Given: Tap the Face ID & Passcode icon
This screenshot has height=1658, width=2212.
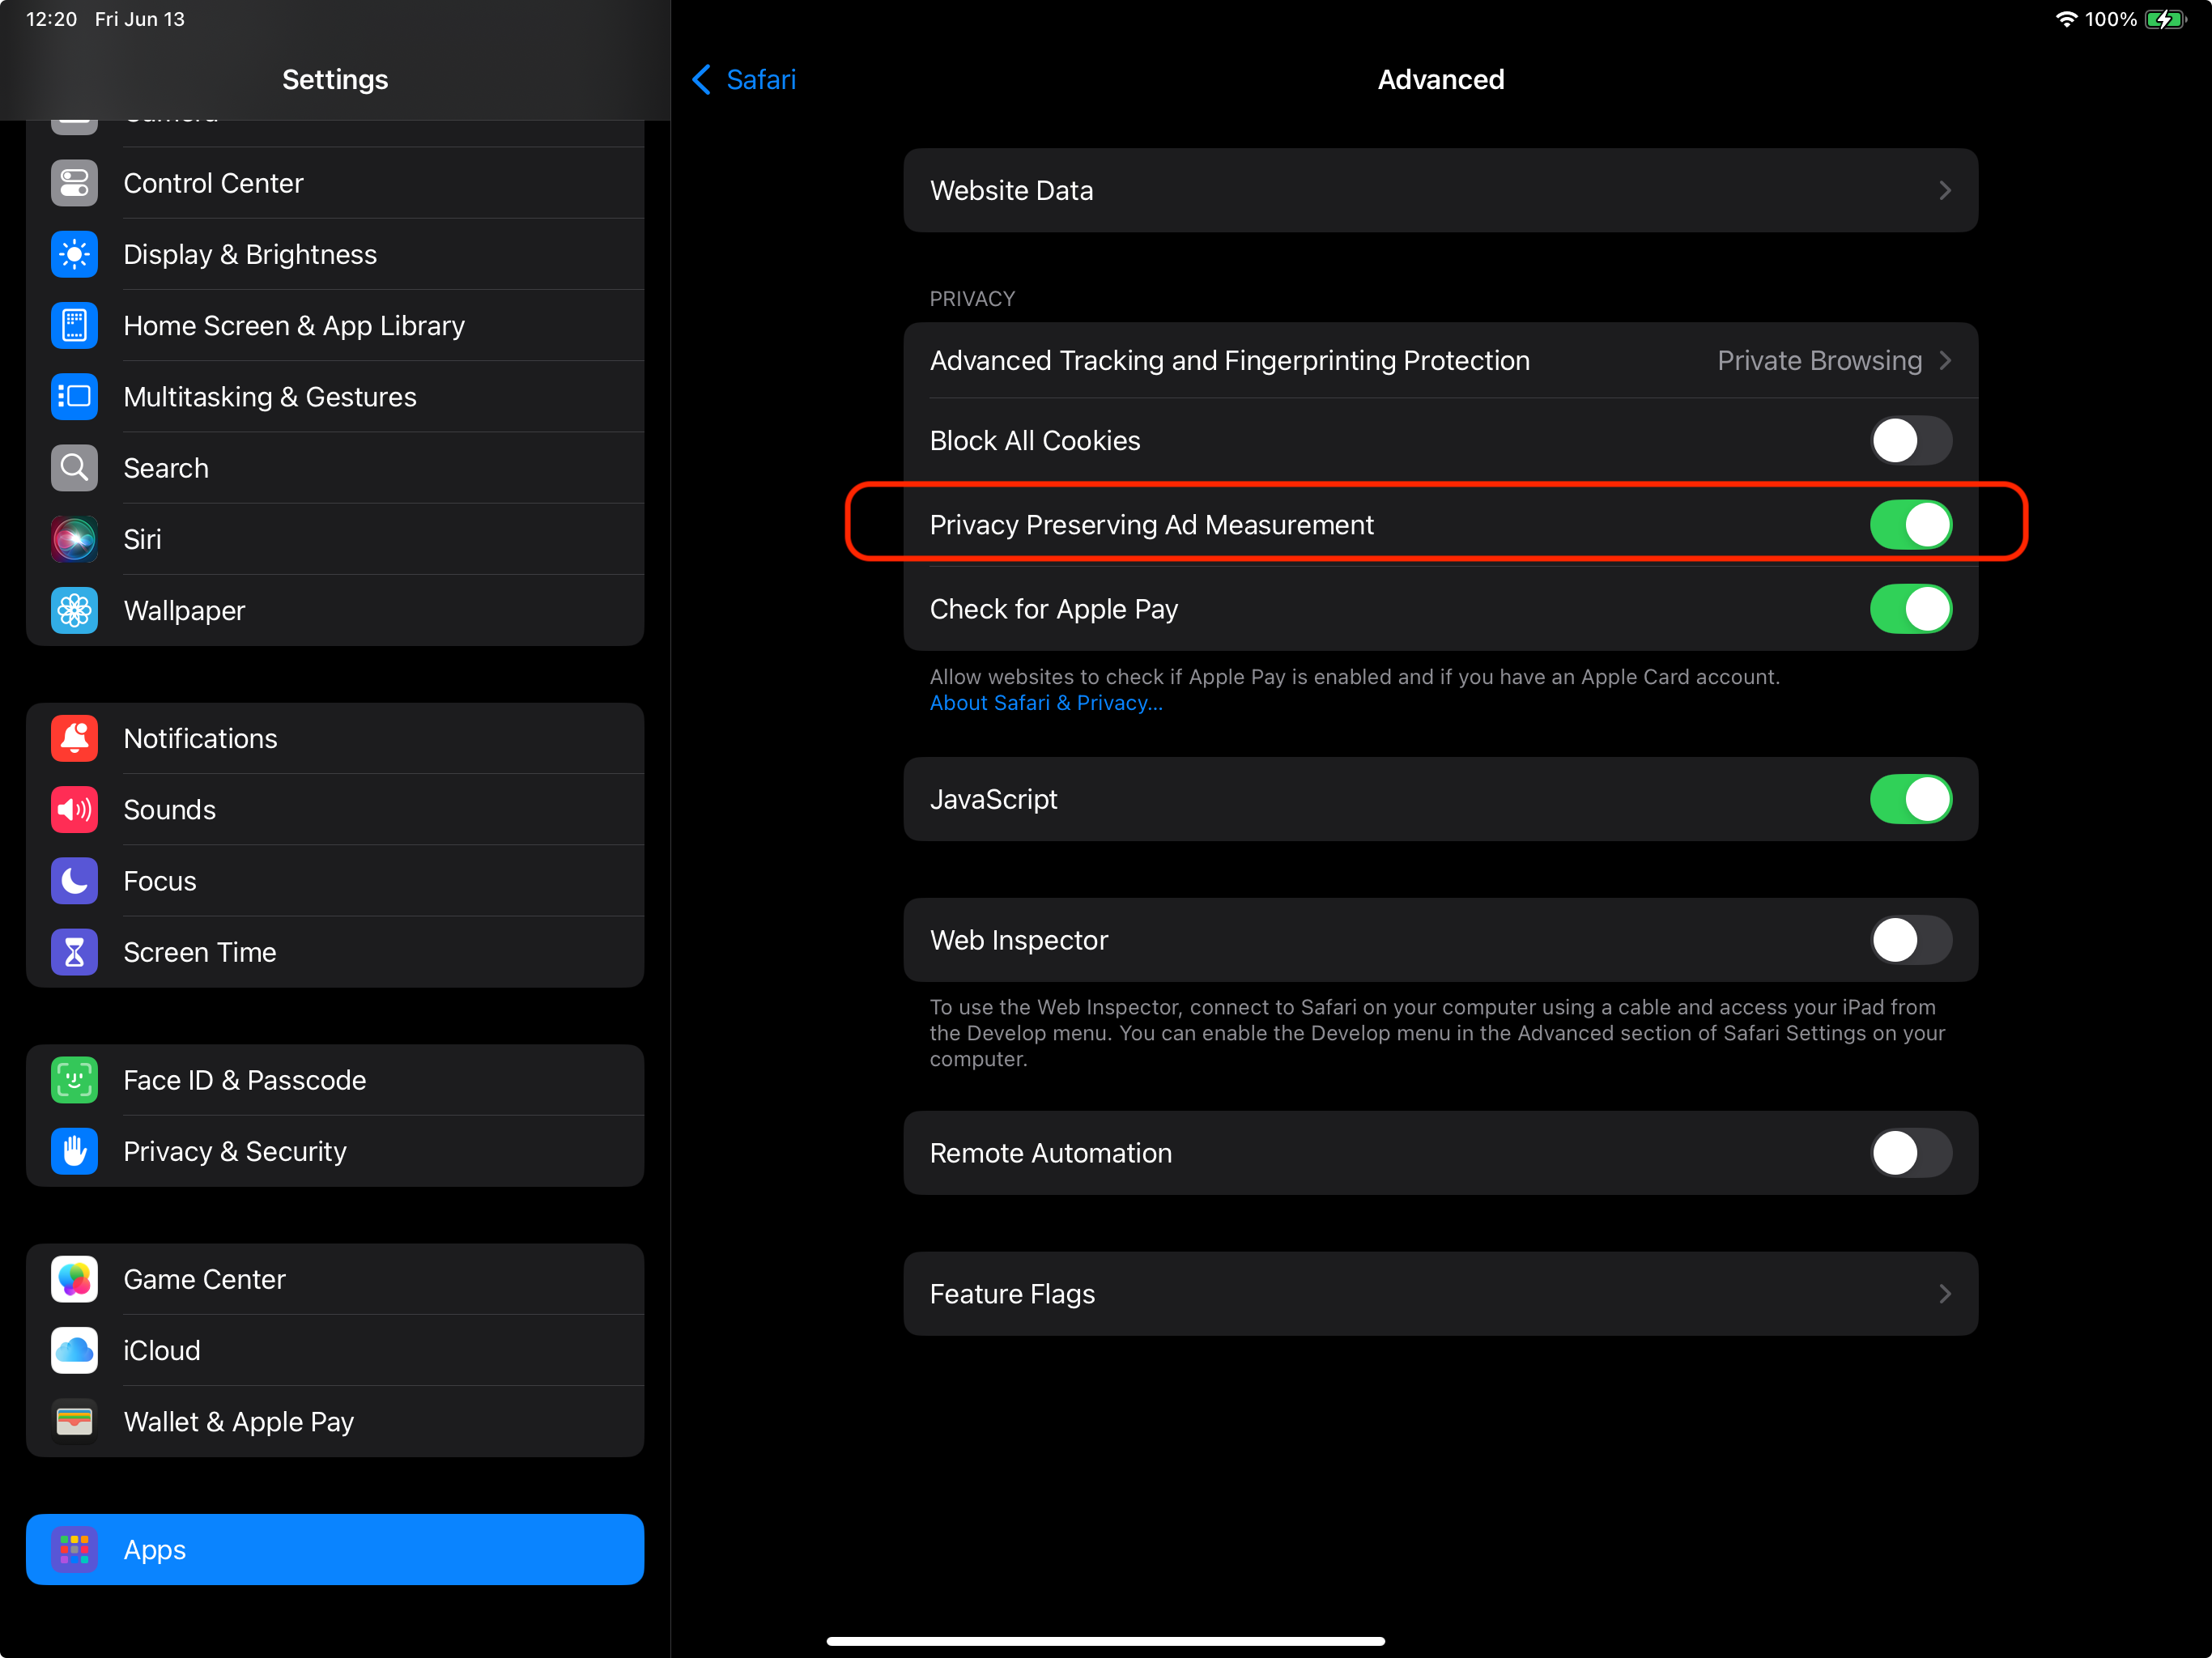Looking at the screenshot, I should pos(74,1080).
